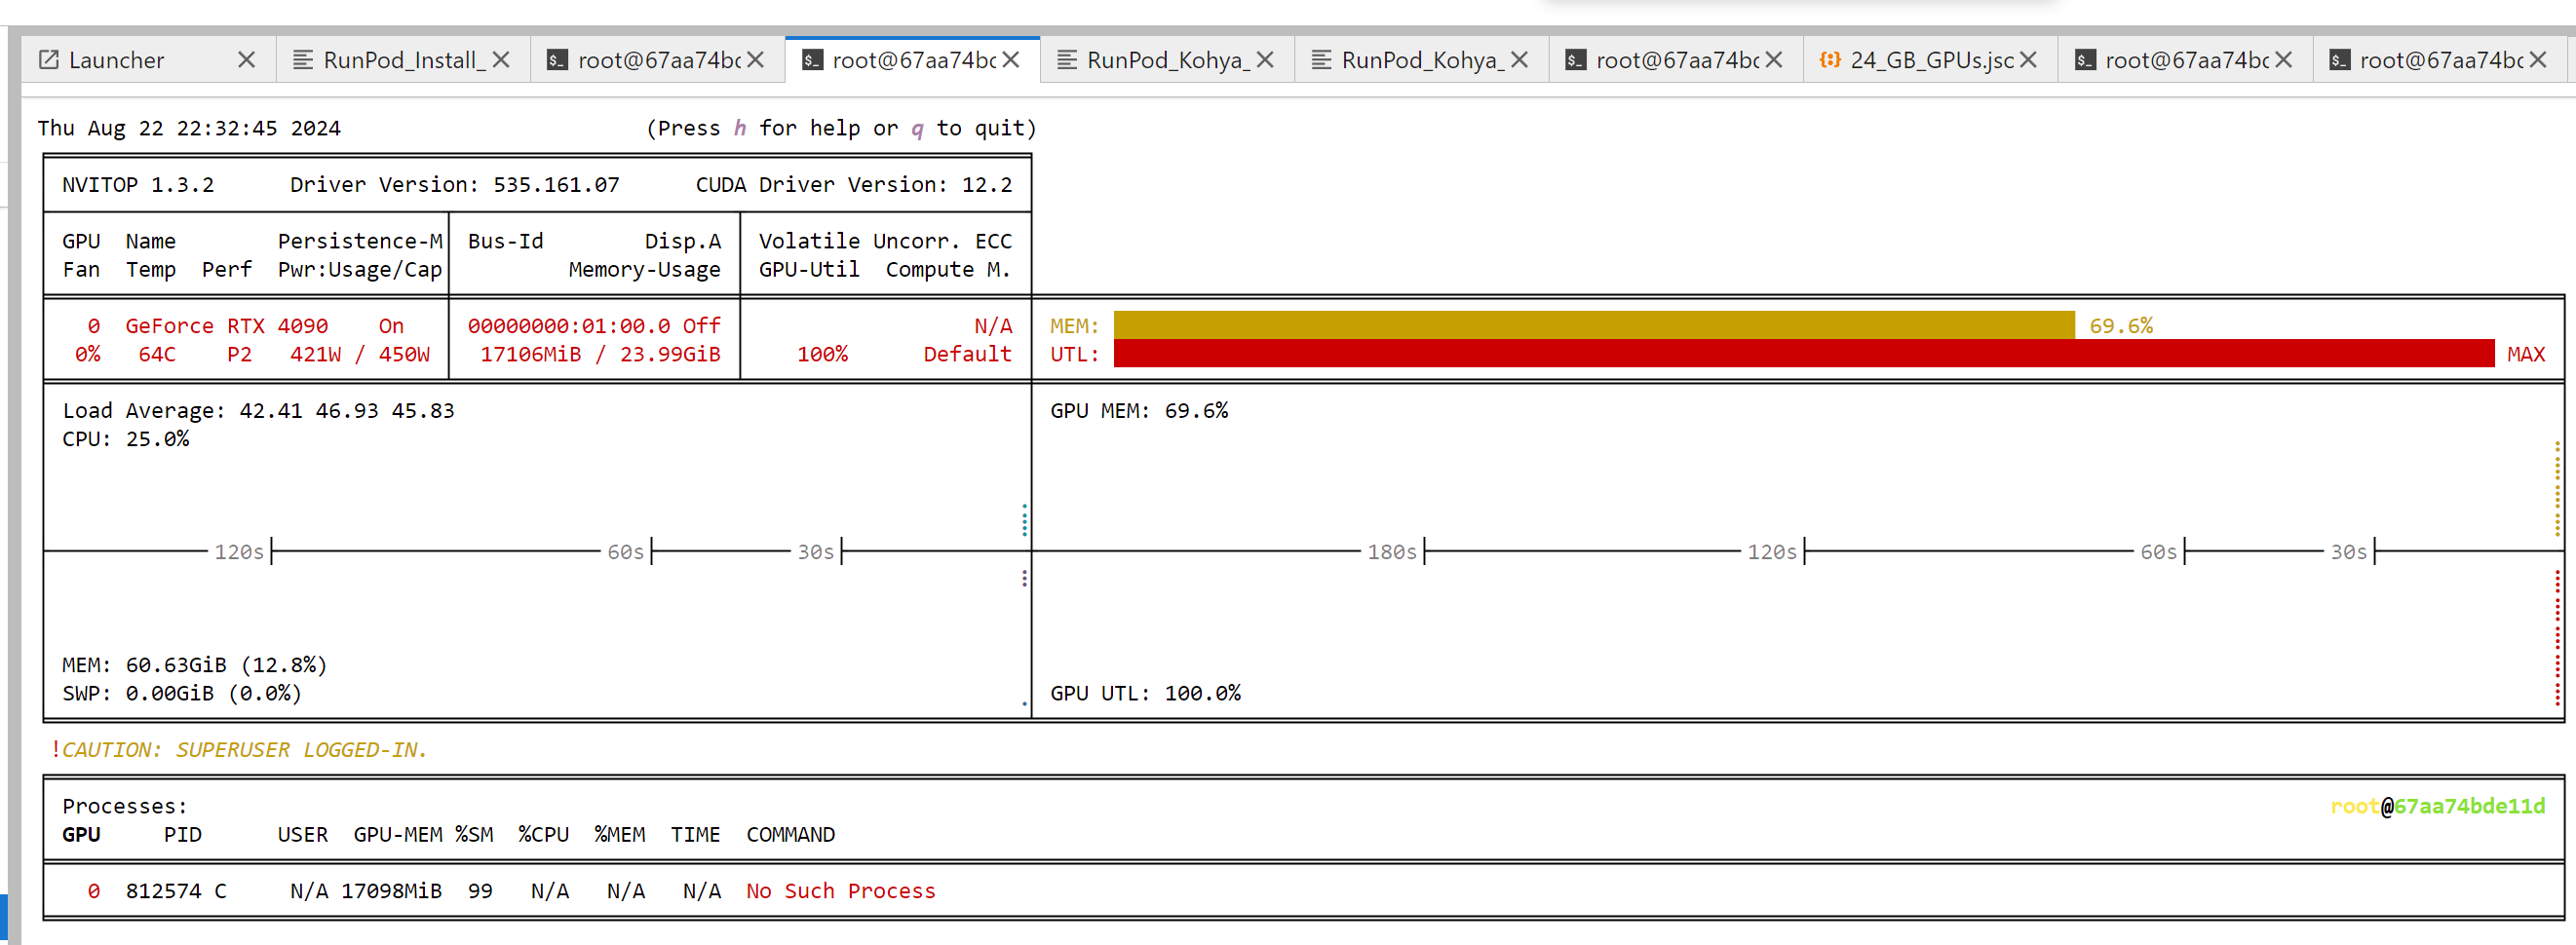Click the text file icon on first RunPod_Kohya_ tab
Image resolution: width=2576 pixels, height=945 pixels.
point(1067,60)
